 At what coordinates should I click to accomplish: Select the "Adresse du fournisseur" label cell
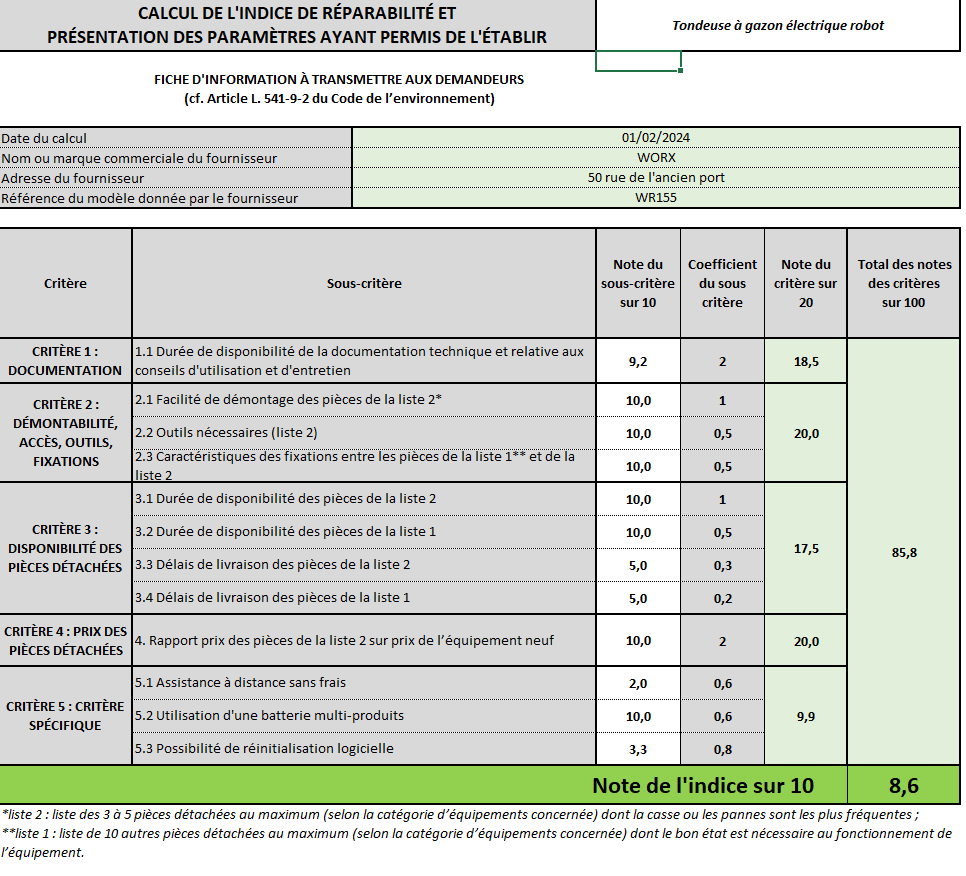pyautogui.click(x=176, y=178)
